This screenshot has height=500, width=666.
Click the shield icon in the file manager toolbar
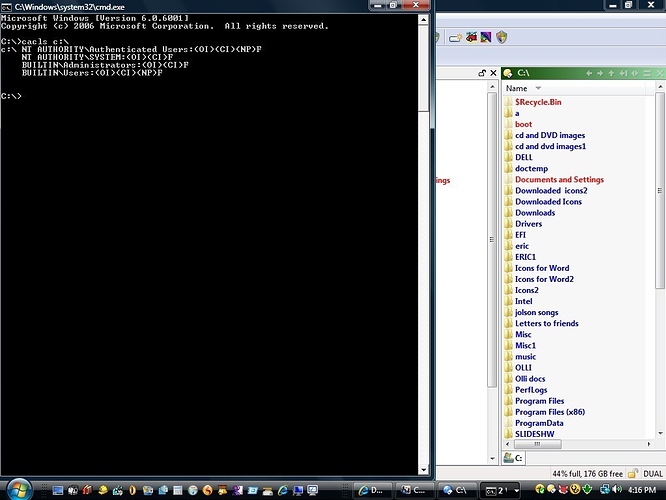(x=502, y=37)
